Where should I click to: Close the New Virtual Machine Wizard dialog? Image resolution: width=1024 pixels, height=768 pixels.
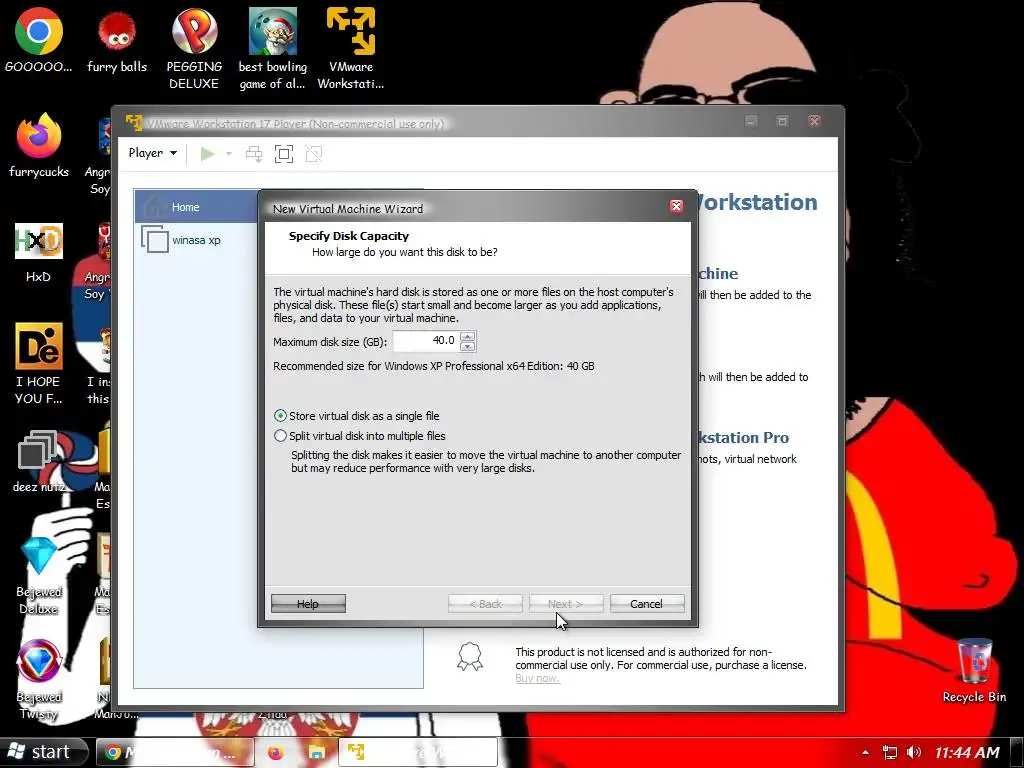point(676,206)
